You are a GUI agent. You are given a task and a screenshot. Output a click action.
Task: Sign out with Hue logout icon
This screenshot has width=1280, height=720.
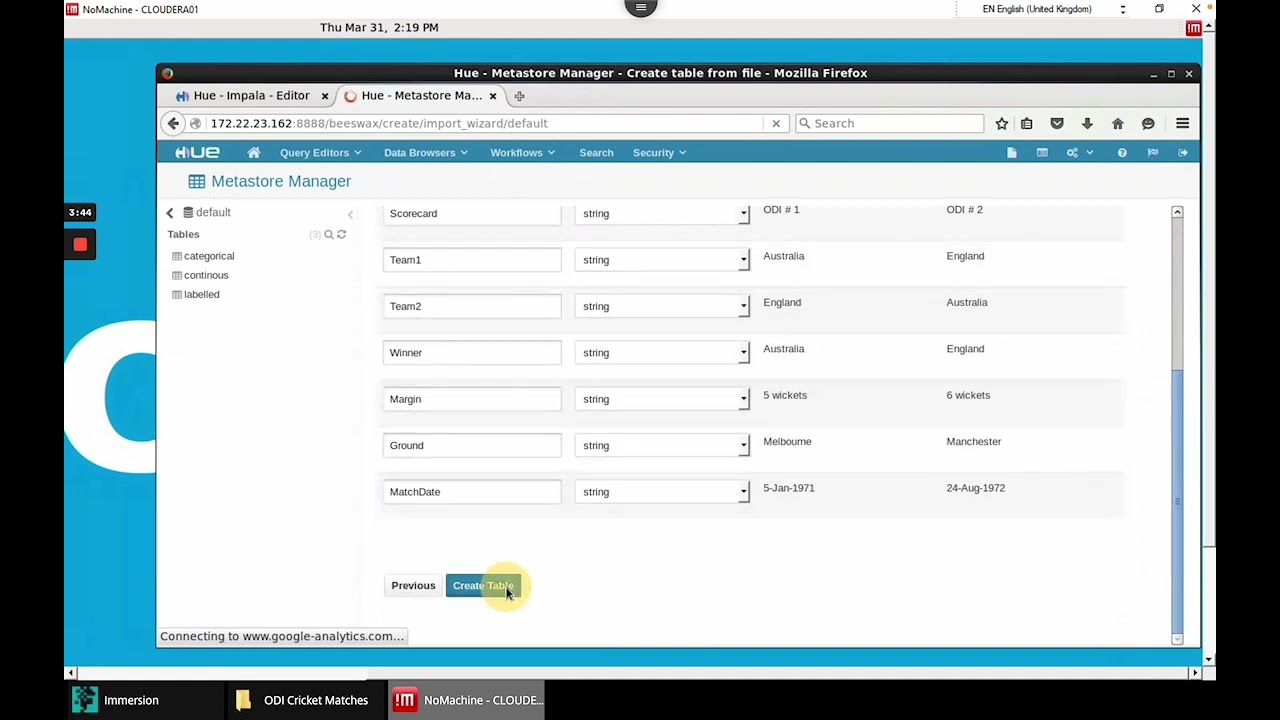[x=1183, y=152]
